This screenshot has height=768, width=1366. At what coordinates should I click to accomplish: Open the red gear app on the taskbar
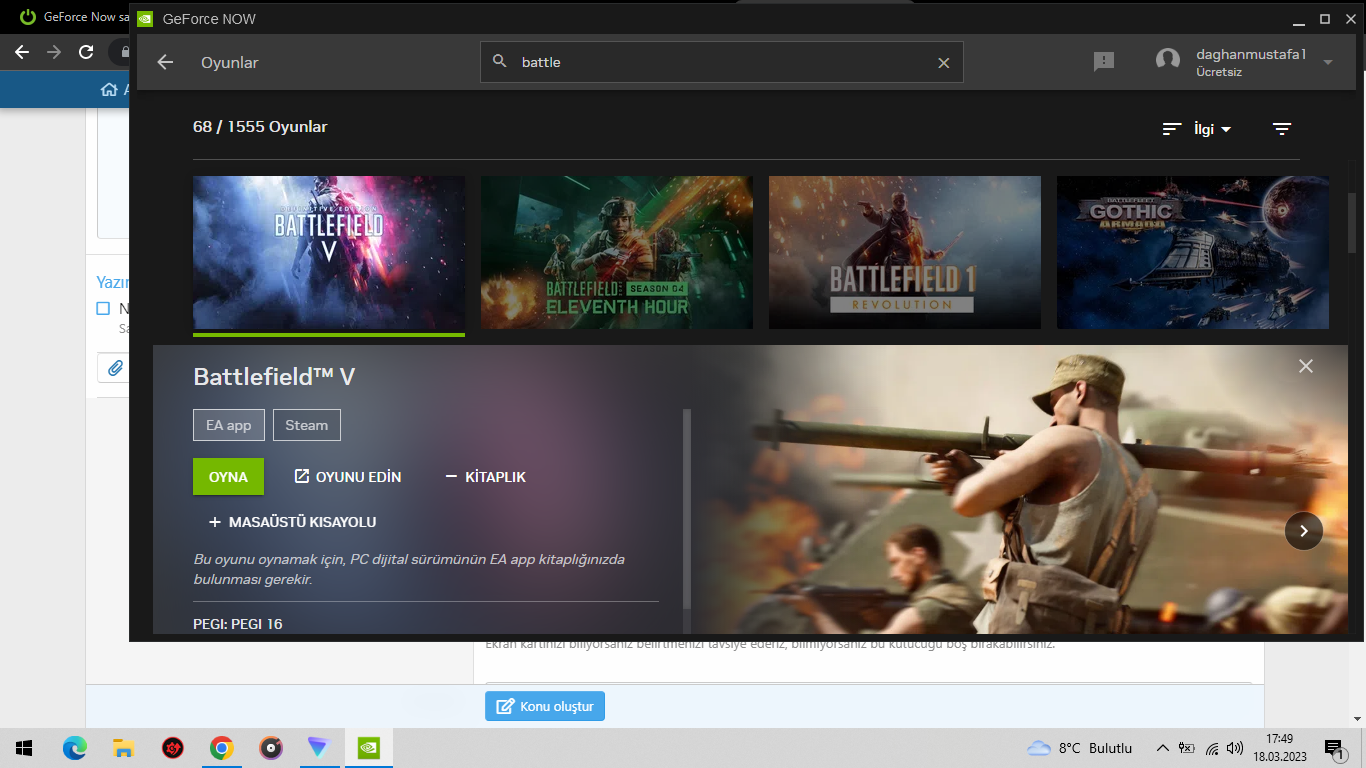173,747
